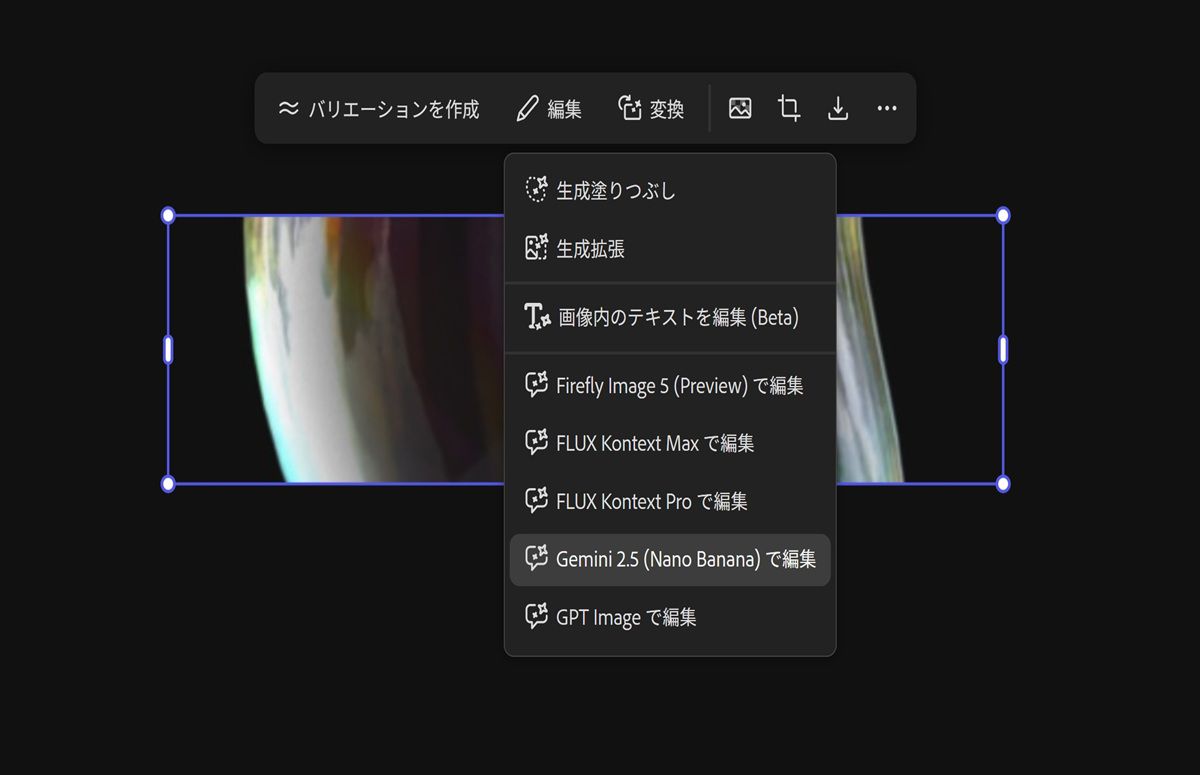
Task: Choose 生成塗りつぶし from the menu
Action: click(x=670, y=190)
